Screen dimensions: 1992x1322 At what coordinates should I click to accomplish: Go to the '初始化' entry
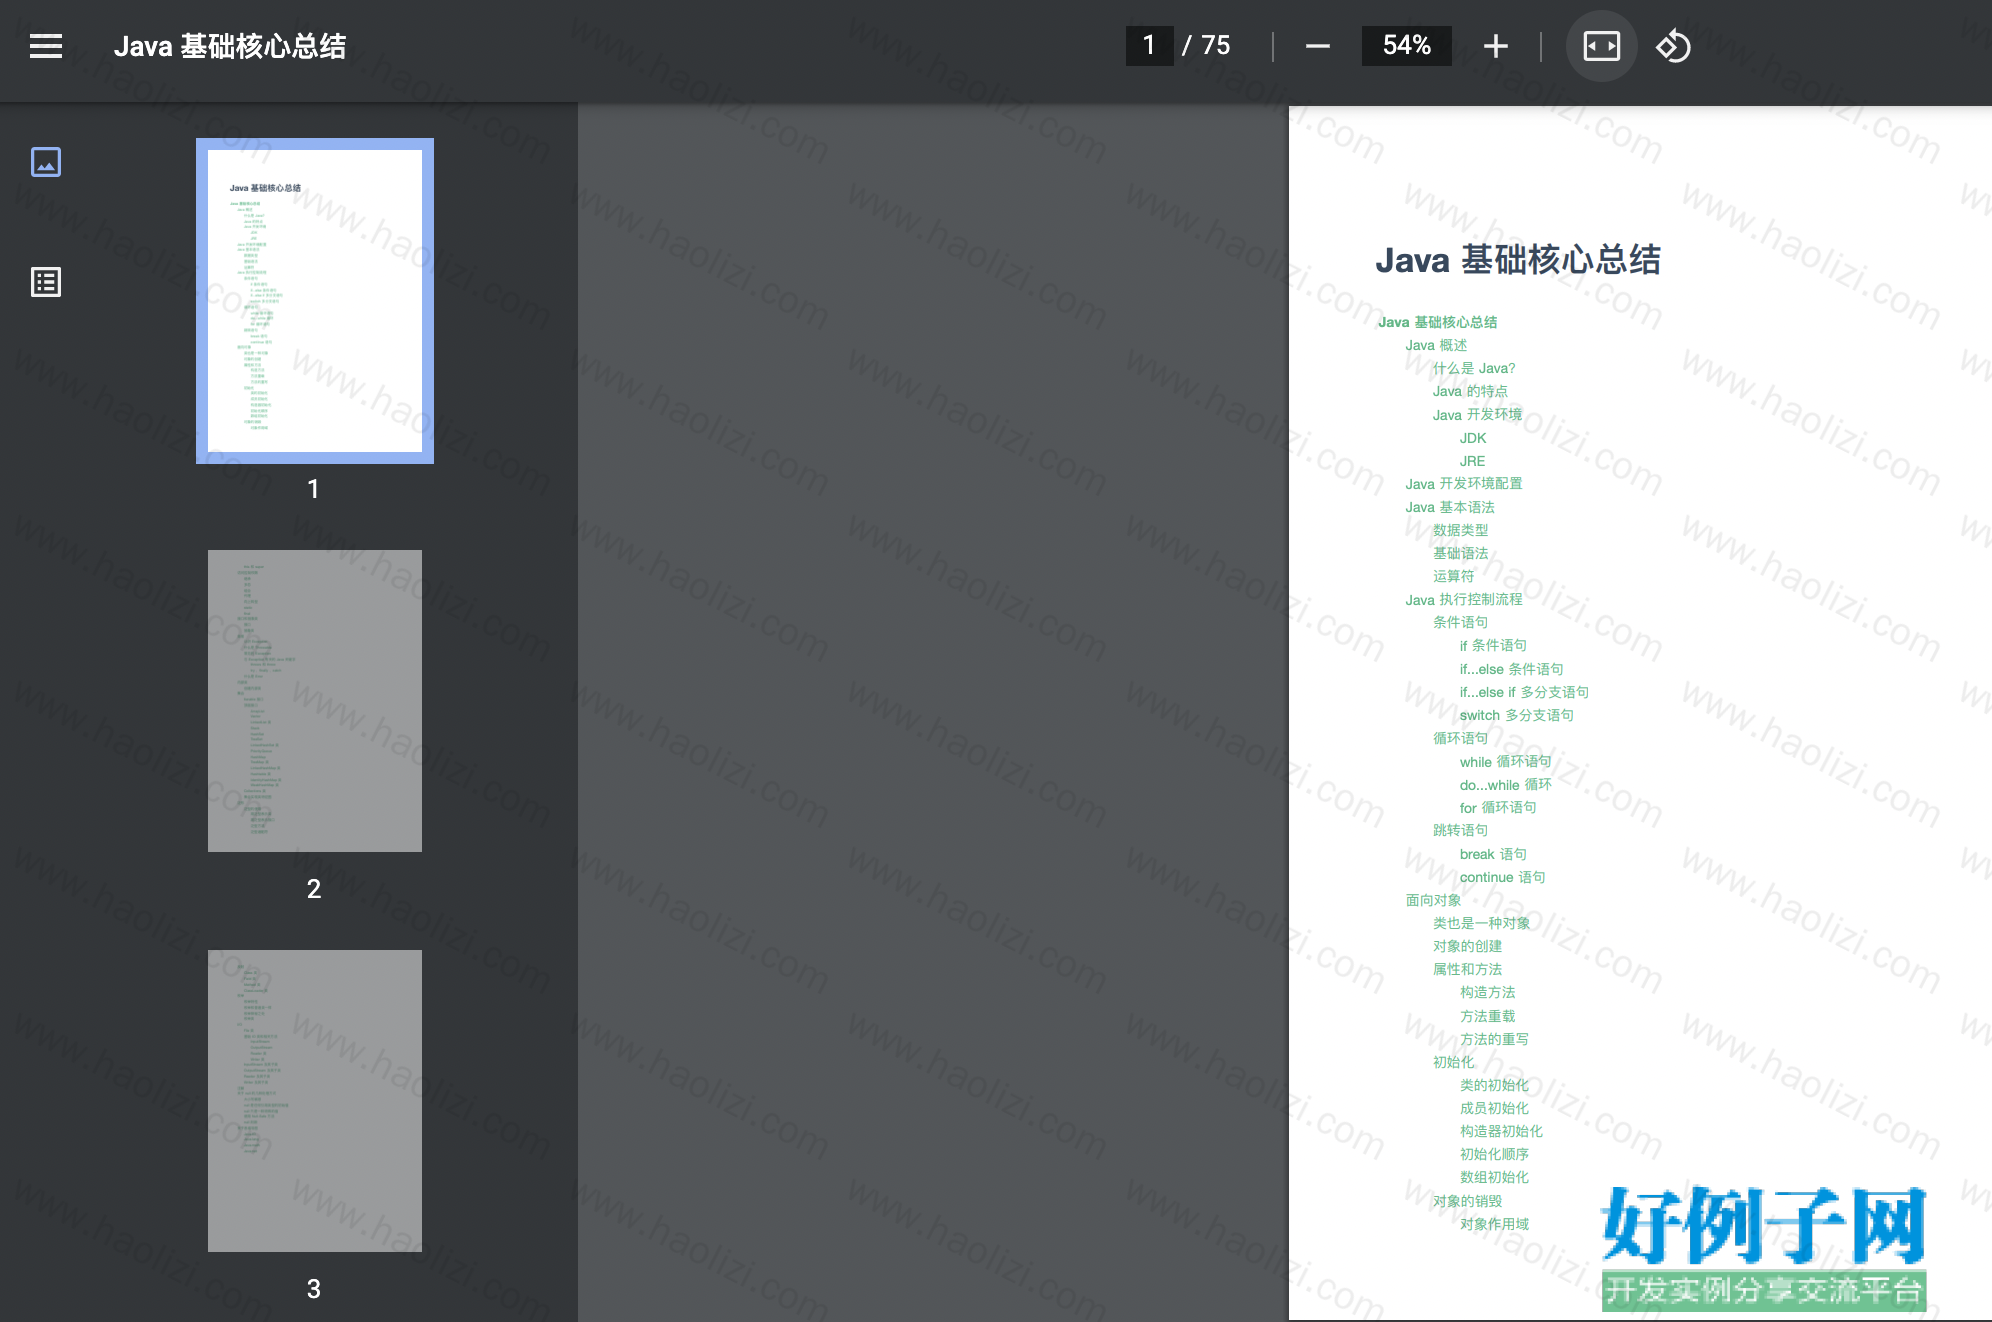click(1453, 1062)
